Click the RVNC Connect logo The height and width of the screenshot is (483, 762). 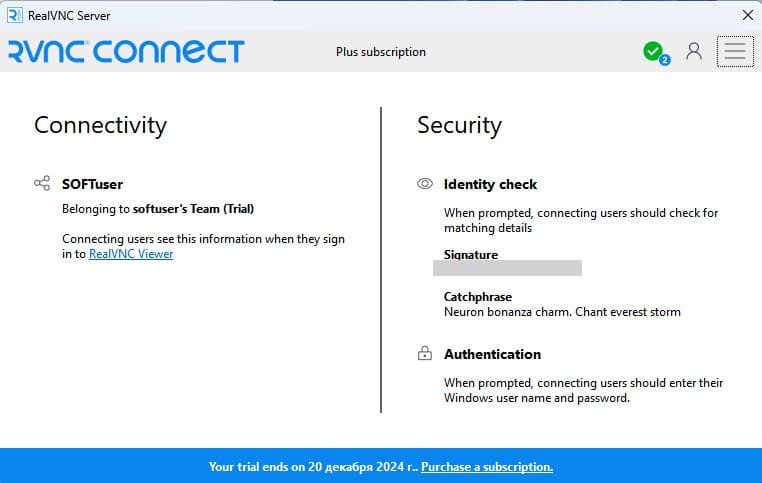[x=126, y=52]
